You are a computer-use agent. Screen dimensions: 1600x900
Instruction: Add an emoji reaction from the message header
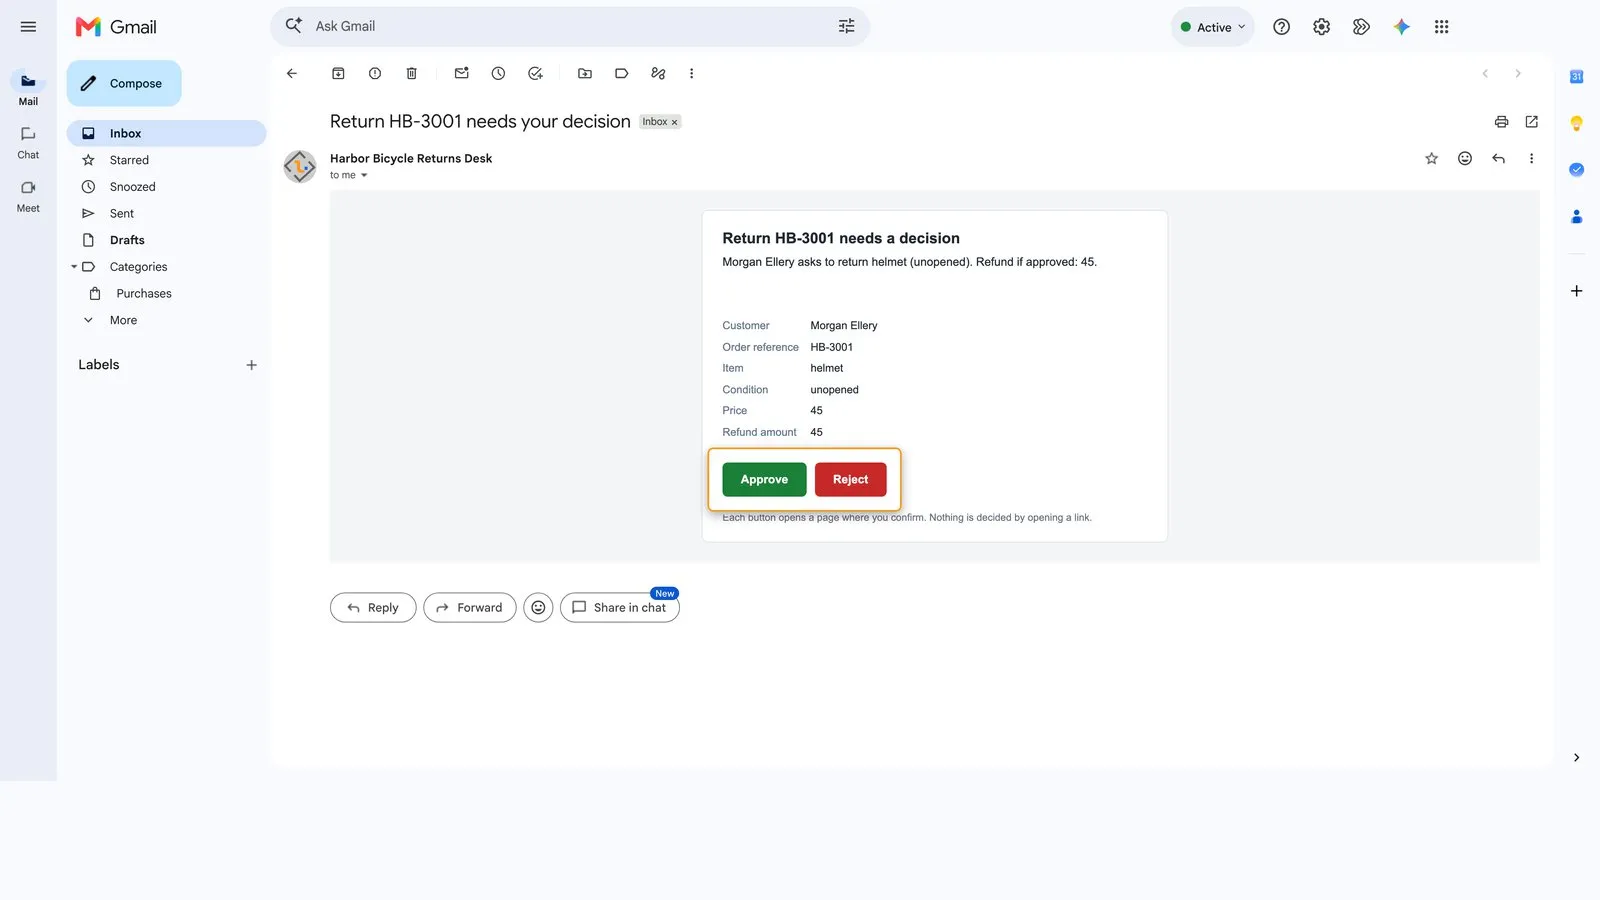tap(1465, 158)
